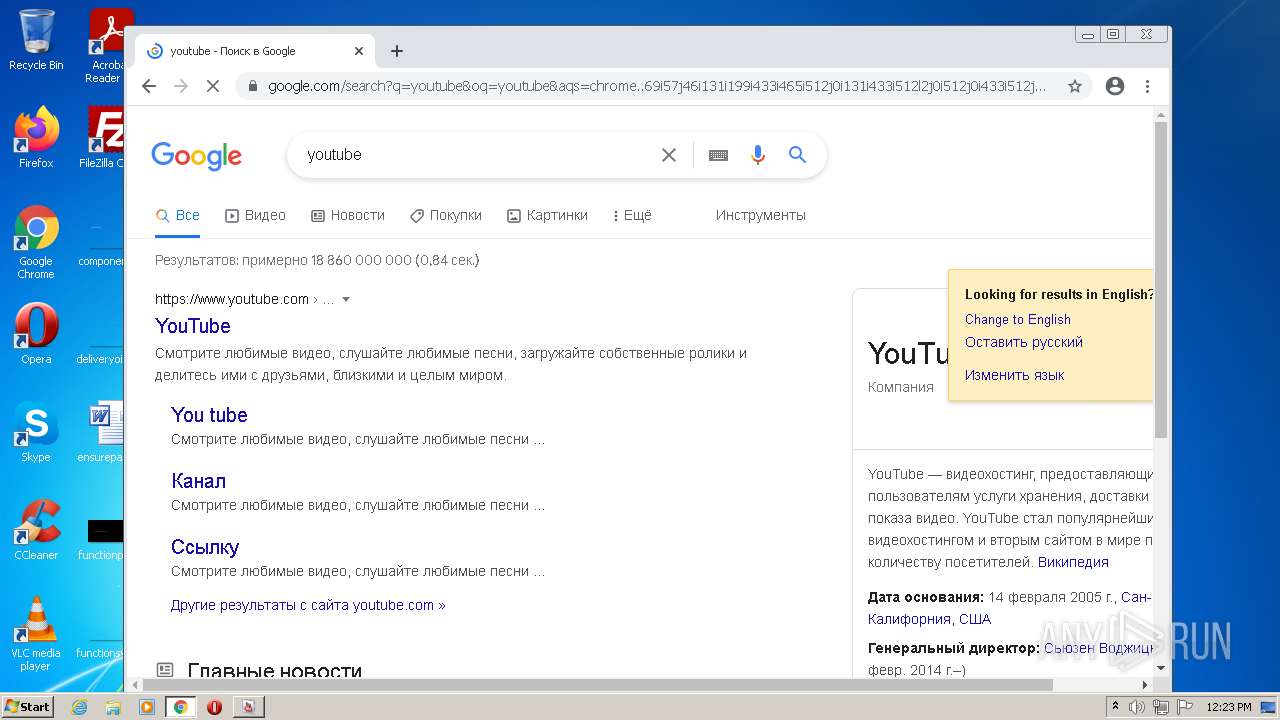Click the blue magnifier search button
This screenshot has height=720, width=1280.
pyautogui.click(x=797, y=155)
